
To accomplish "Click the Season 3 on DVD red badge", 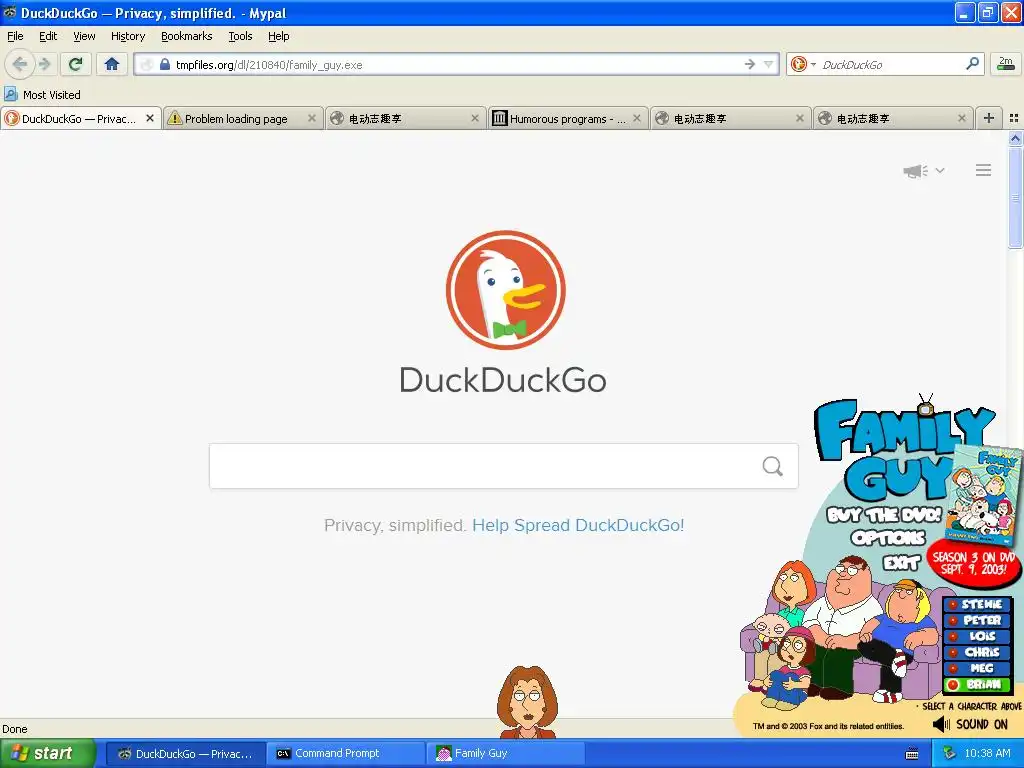I will (x=973, y=563).
